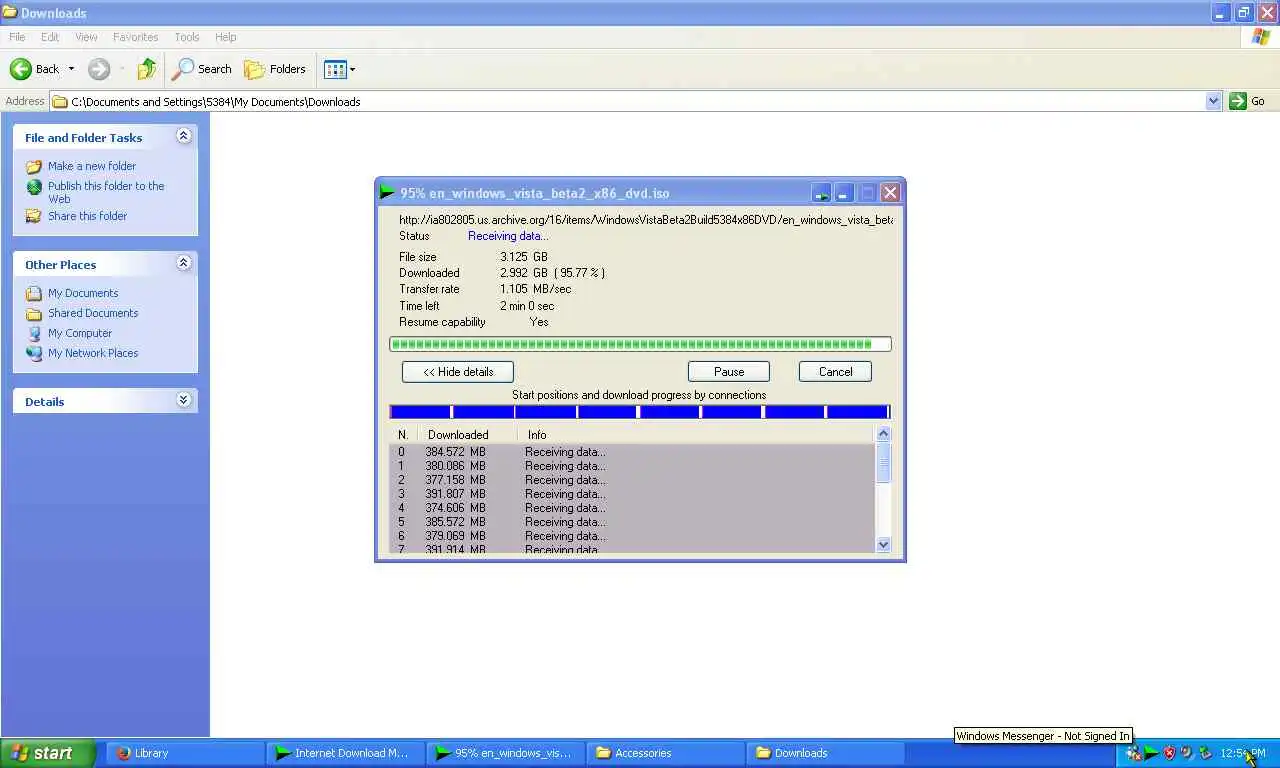Click Windows Messenger tray icon

pos(1133,753)
